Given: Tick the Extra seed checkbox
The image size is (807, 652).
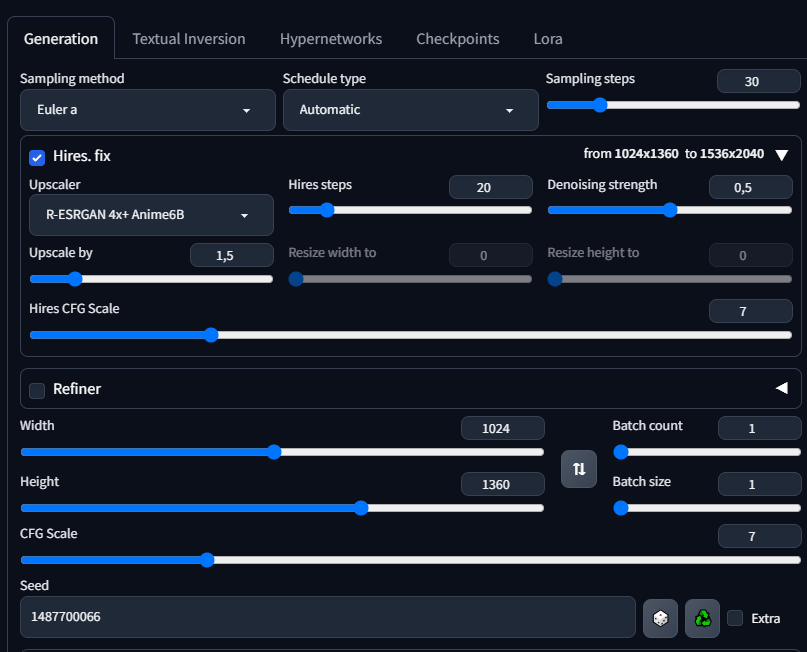Looking at the screenshot, I should pyautogui.click(x=735, y=618).
